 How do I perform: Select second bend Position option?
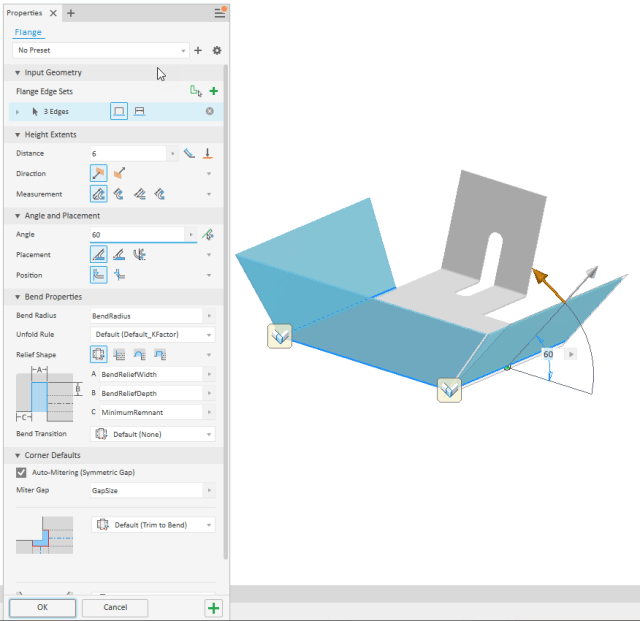coord(119,275)
